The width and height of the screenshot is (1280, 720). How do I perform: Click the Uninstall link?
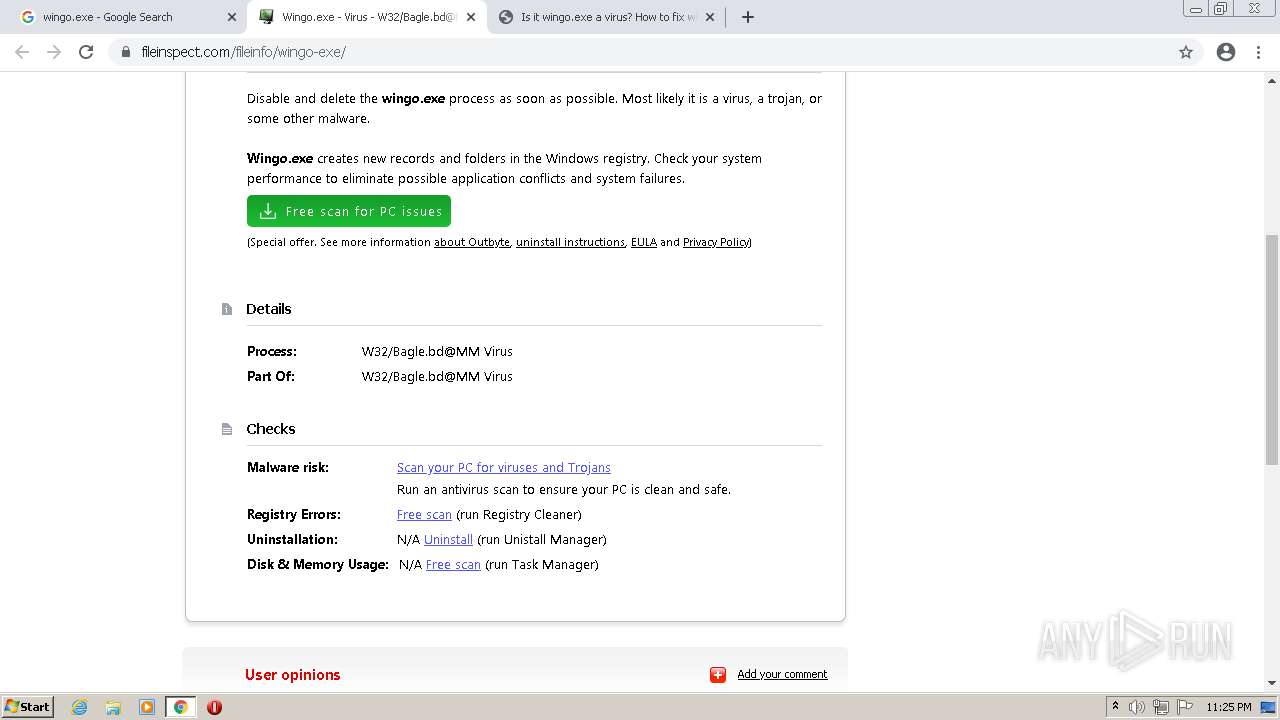click(x=448, y=539)
